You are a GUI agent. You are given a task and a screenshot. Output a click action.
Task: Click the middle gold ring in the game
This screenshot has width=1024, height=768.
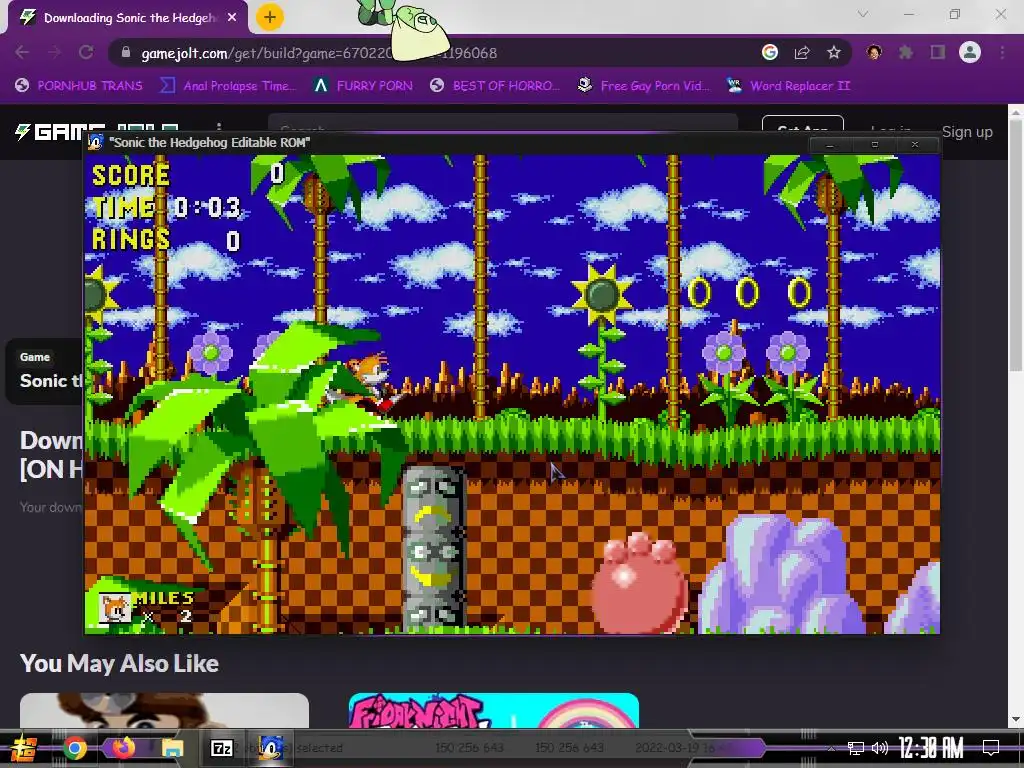click(748, 293)
